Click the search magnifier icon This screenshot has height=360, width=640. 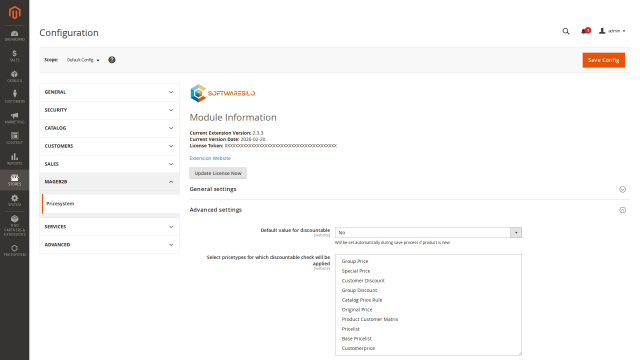[566, 31]
